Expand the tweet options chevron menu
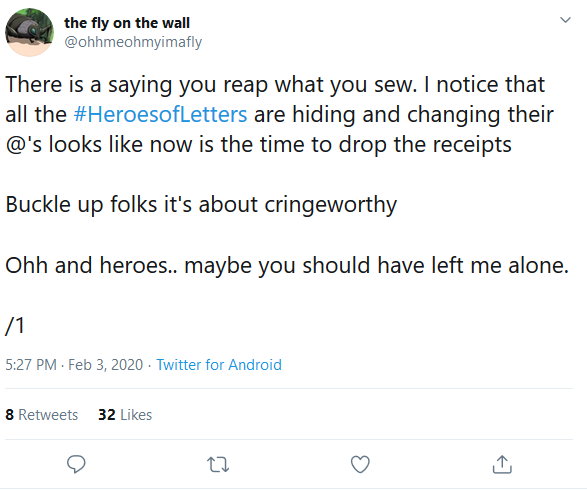 tap(565, 20)
